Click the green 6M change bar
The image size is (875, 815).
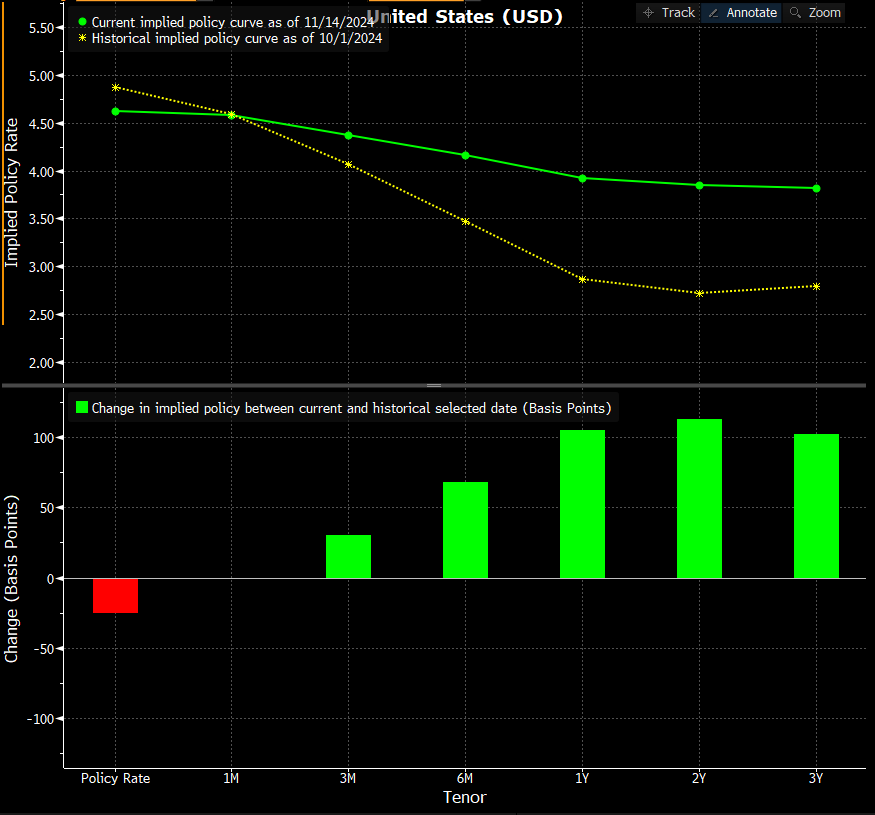pos(465,530)
